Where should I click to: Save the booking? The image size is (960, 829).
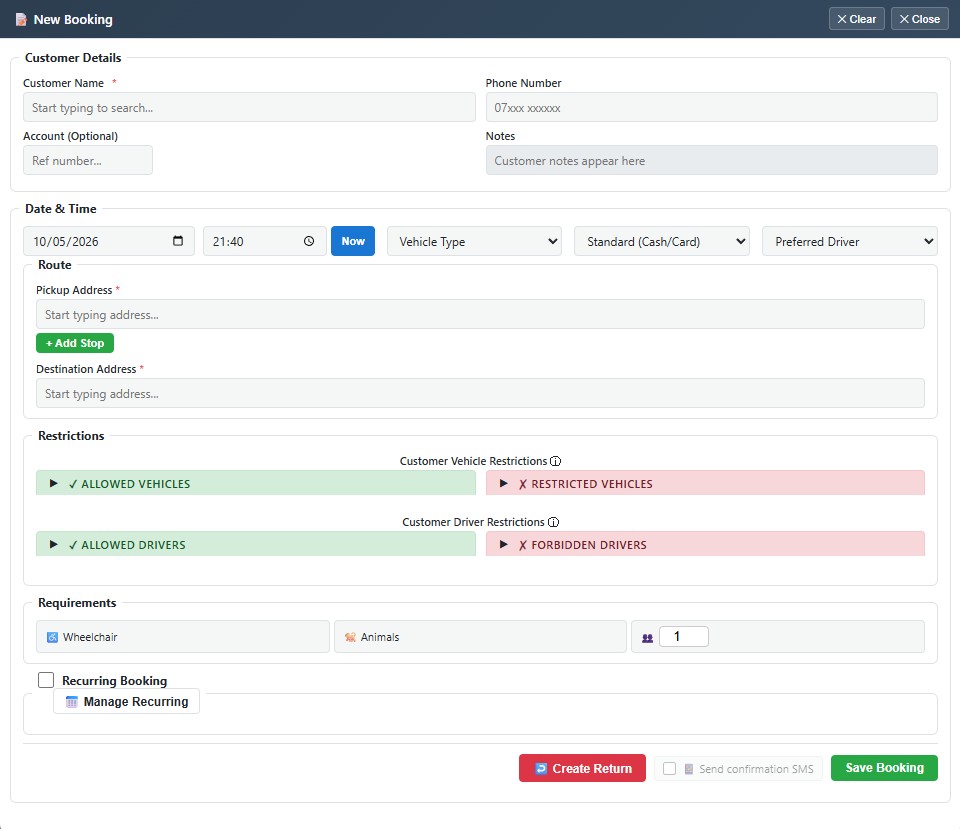click(884, 768)
